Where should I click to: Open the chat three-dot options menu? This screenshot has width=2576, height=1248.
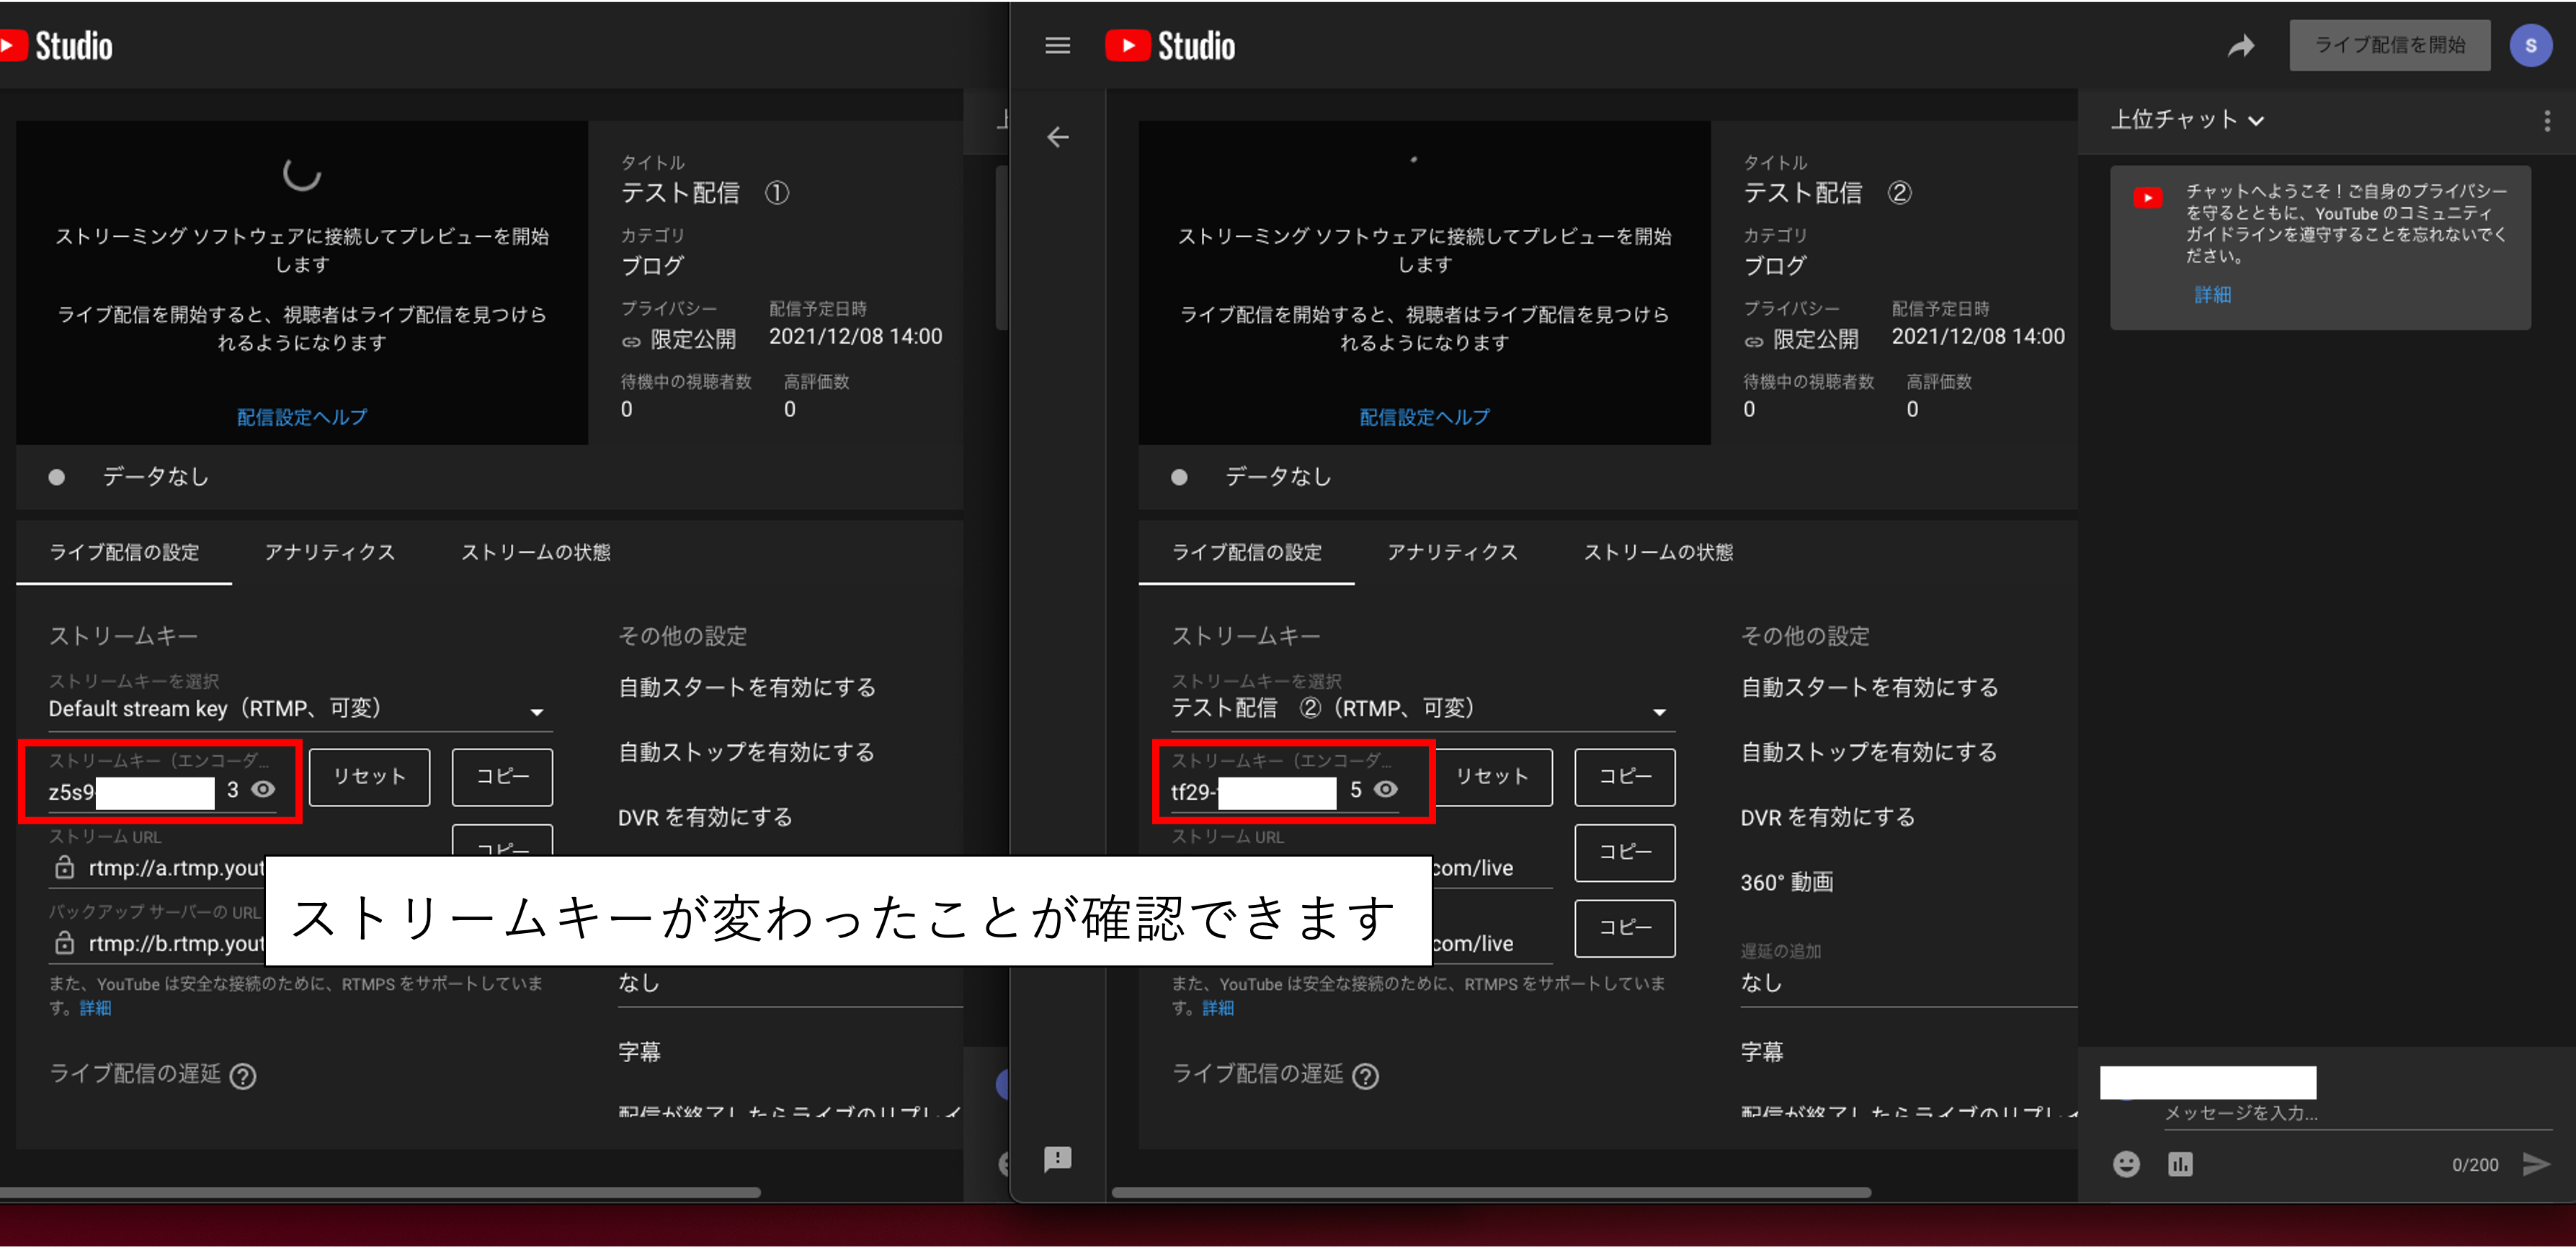pos(2548,120)
